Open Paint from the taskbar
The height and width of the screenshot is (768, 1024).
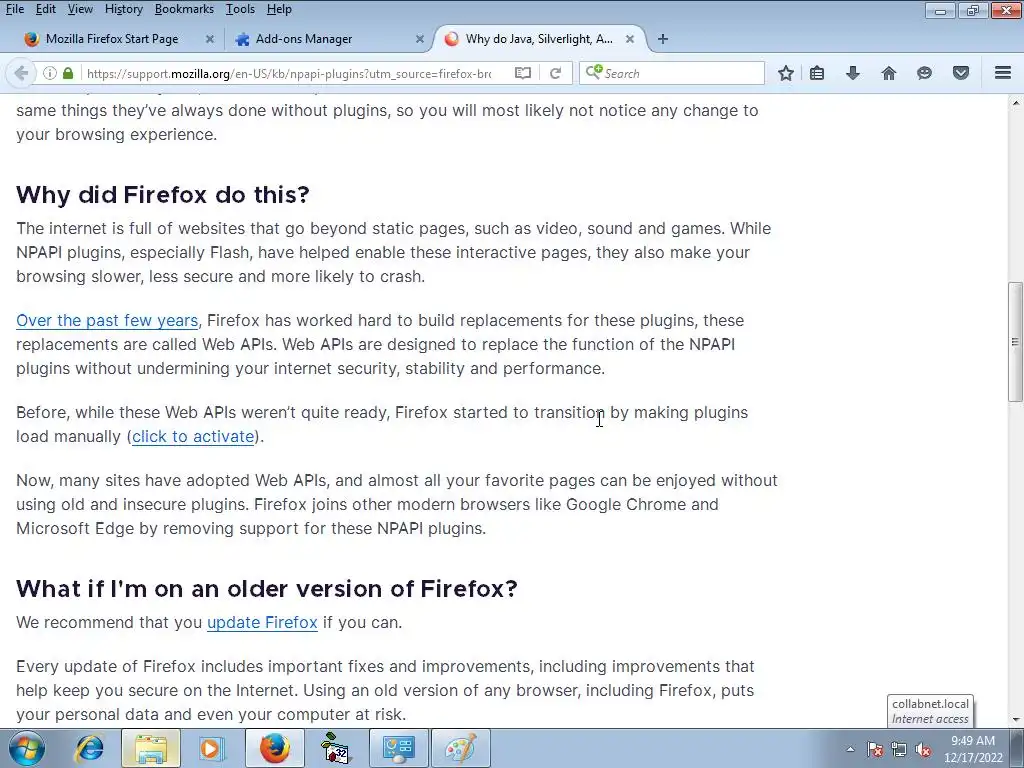point(460,748)
